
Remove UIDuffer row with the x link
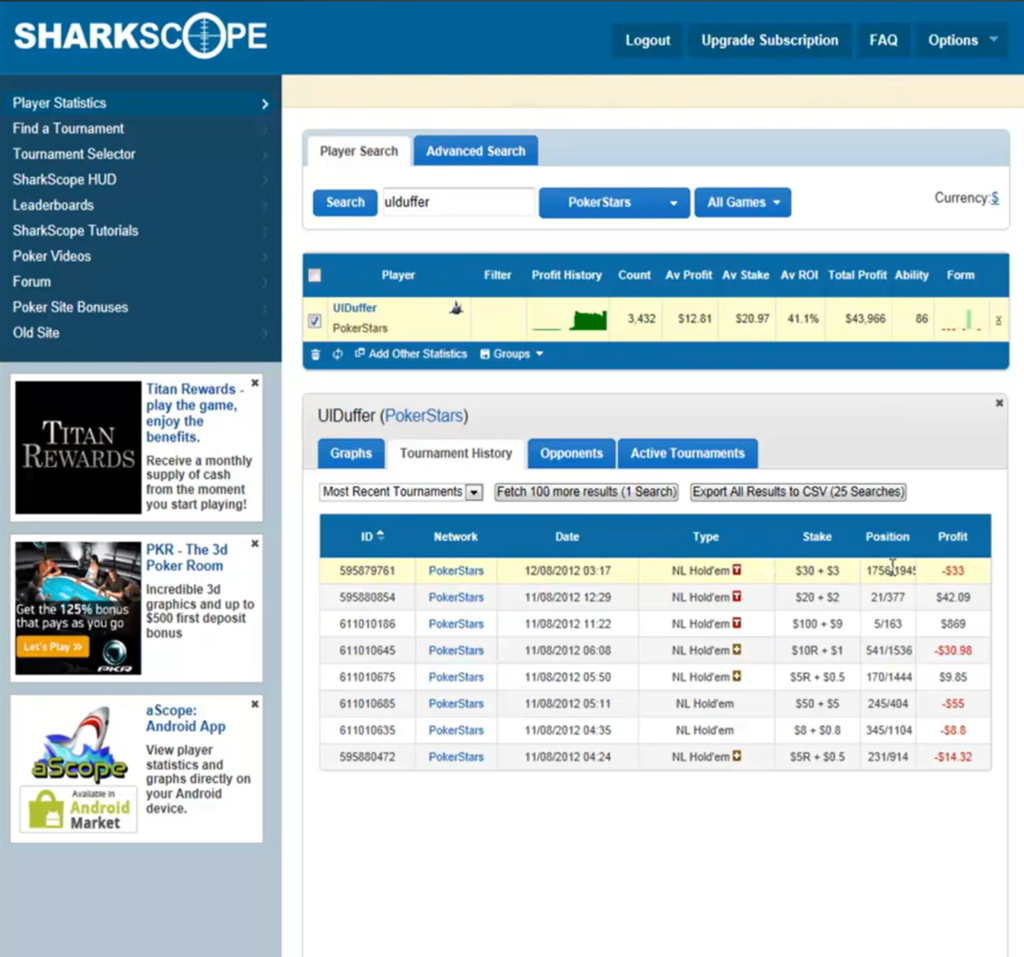tap(999, 320)
